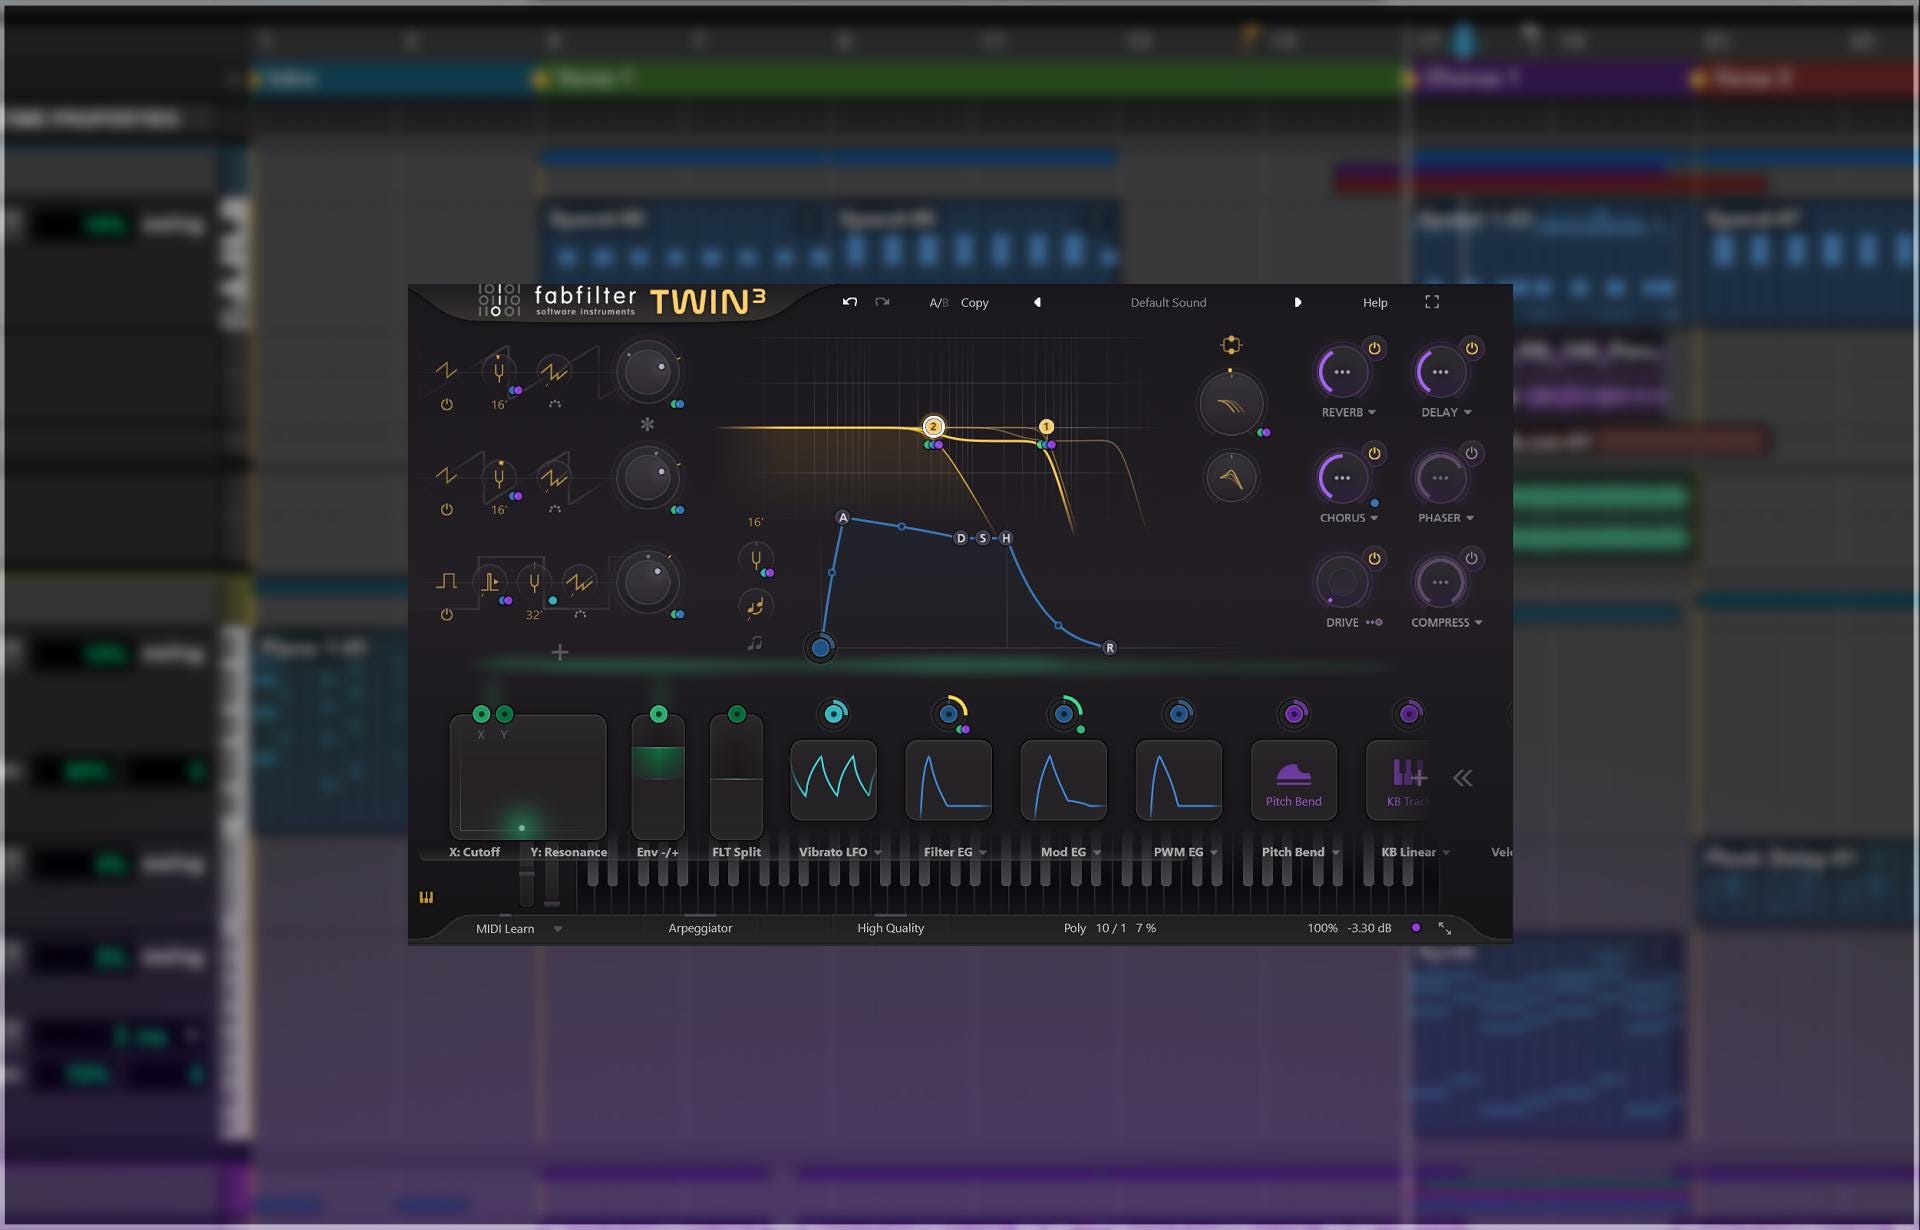Image resolution: width=1920 pixels, height=1230 pixels.
Task: Click the second oscillator's sawtooth waveform icon
Action: [446, 477]
